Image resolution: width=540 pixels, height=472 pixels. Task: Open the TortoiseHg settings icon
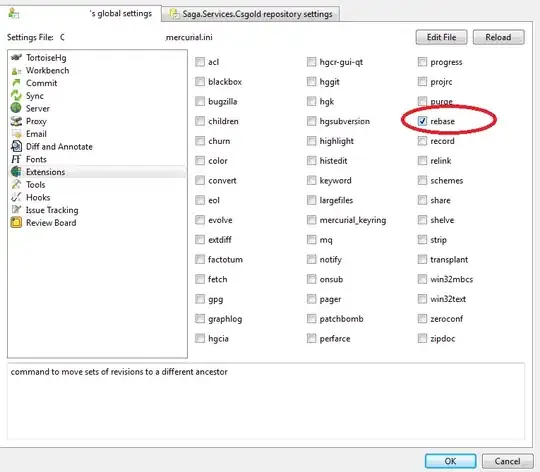[16, 57]
